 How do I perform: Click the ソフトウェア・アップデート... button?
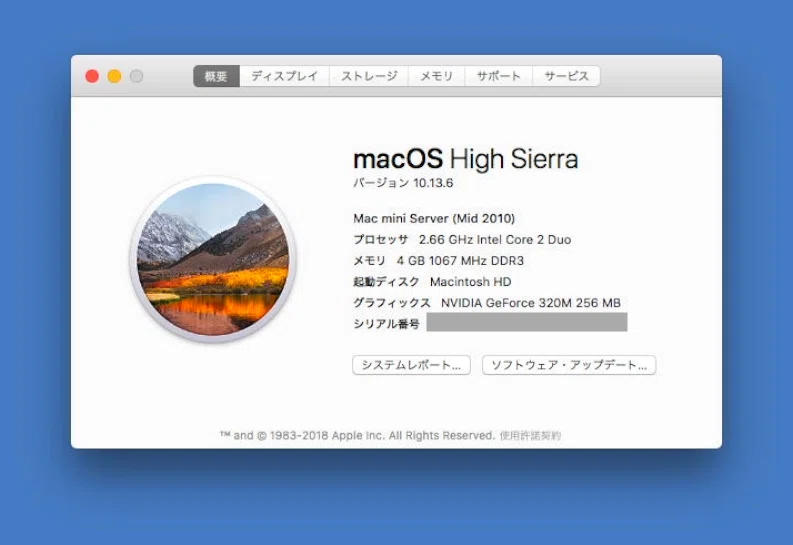tap(569, 365)
